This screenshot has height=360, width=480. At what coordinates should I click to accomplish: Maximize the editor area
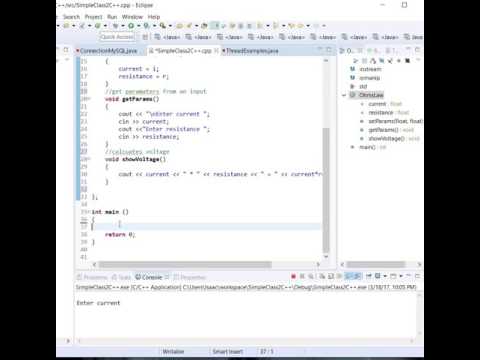[329, 50]
